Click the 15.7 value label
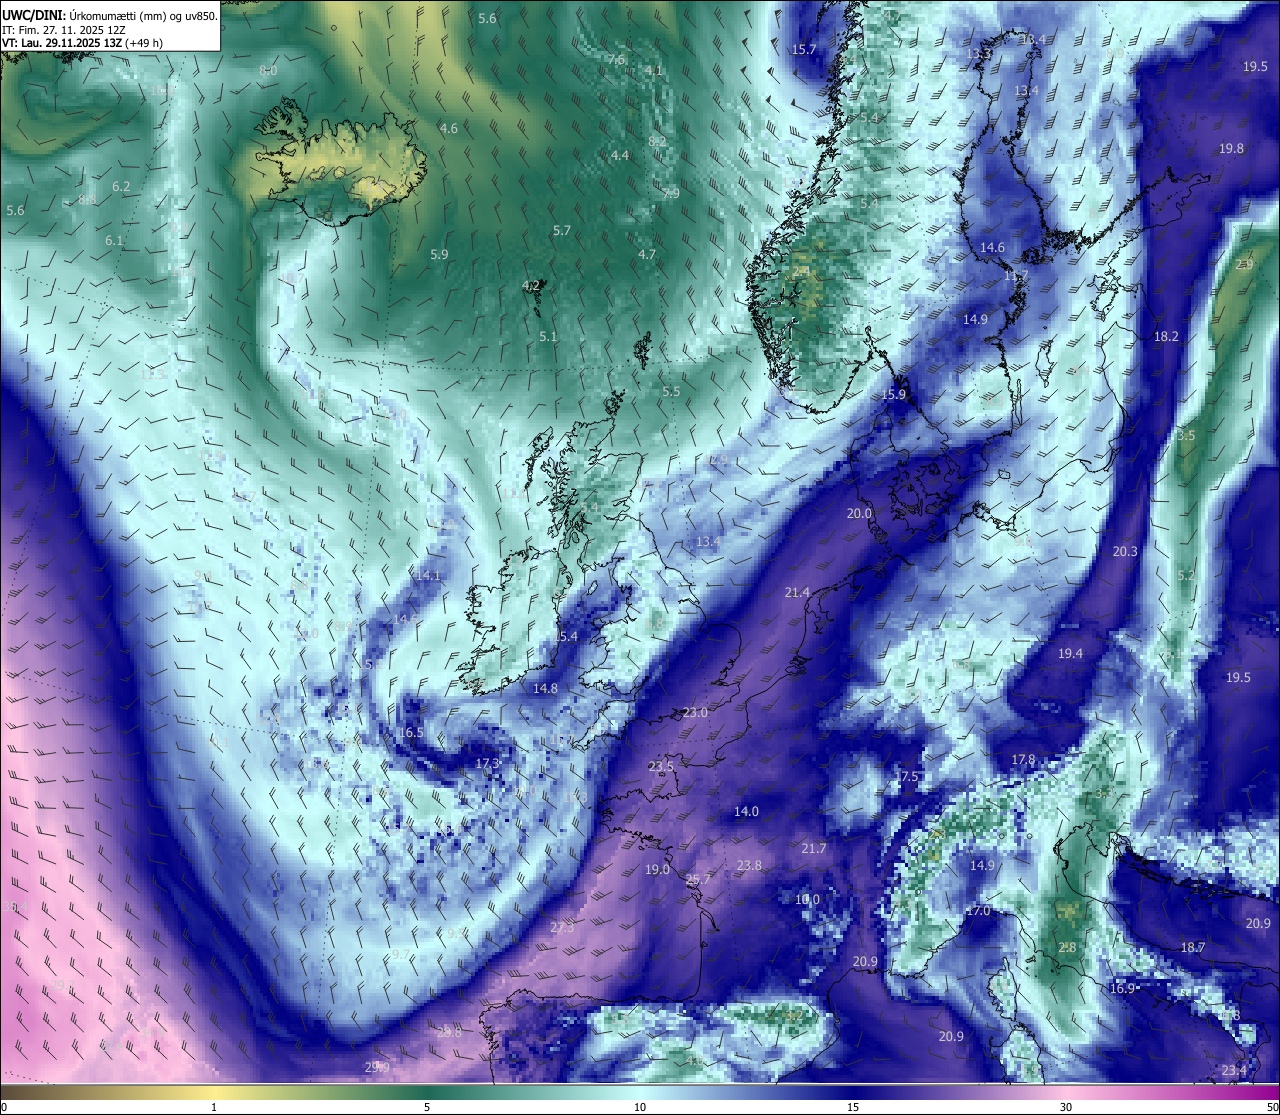Screen dimensions: 1280x1115 (x=804, y=50)
